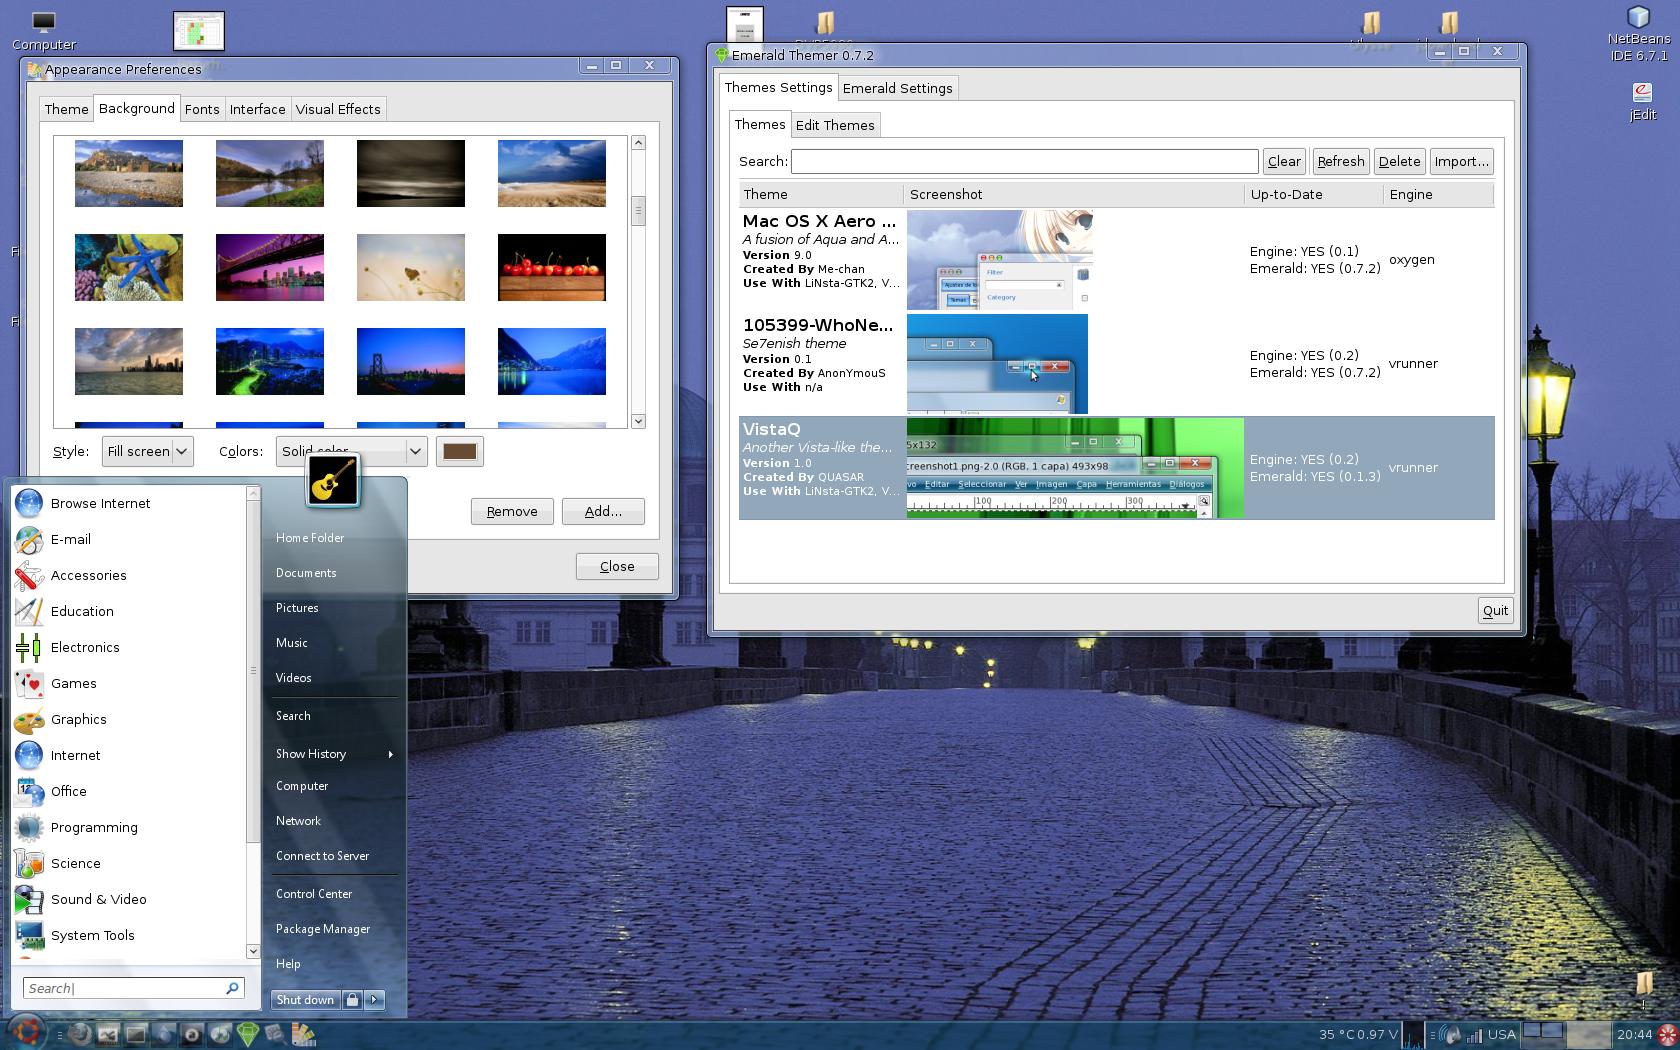Image resolution: width=1680 pixels, height=1050 pixels.
Task: Open the Edit Themes tab
Action: (x=835, y=125)
